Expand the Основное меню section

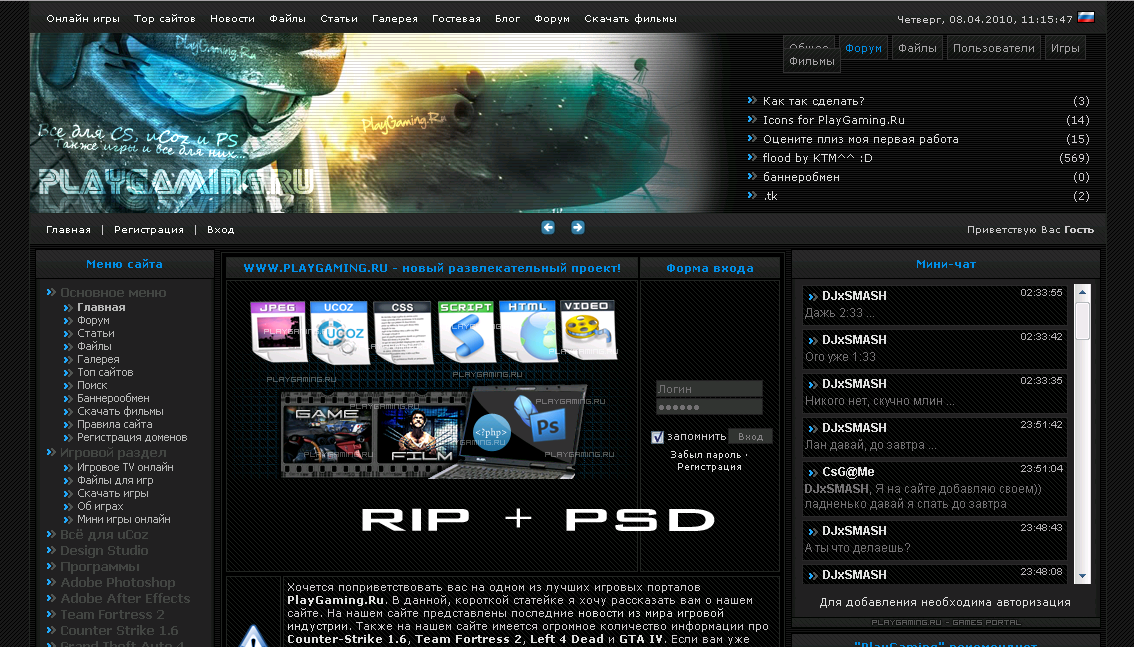(x=113, y=293)
